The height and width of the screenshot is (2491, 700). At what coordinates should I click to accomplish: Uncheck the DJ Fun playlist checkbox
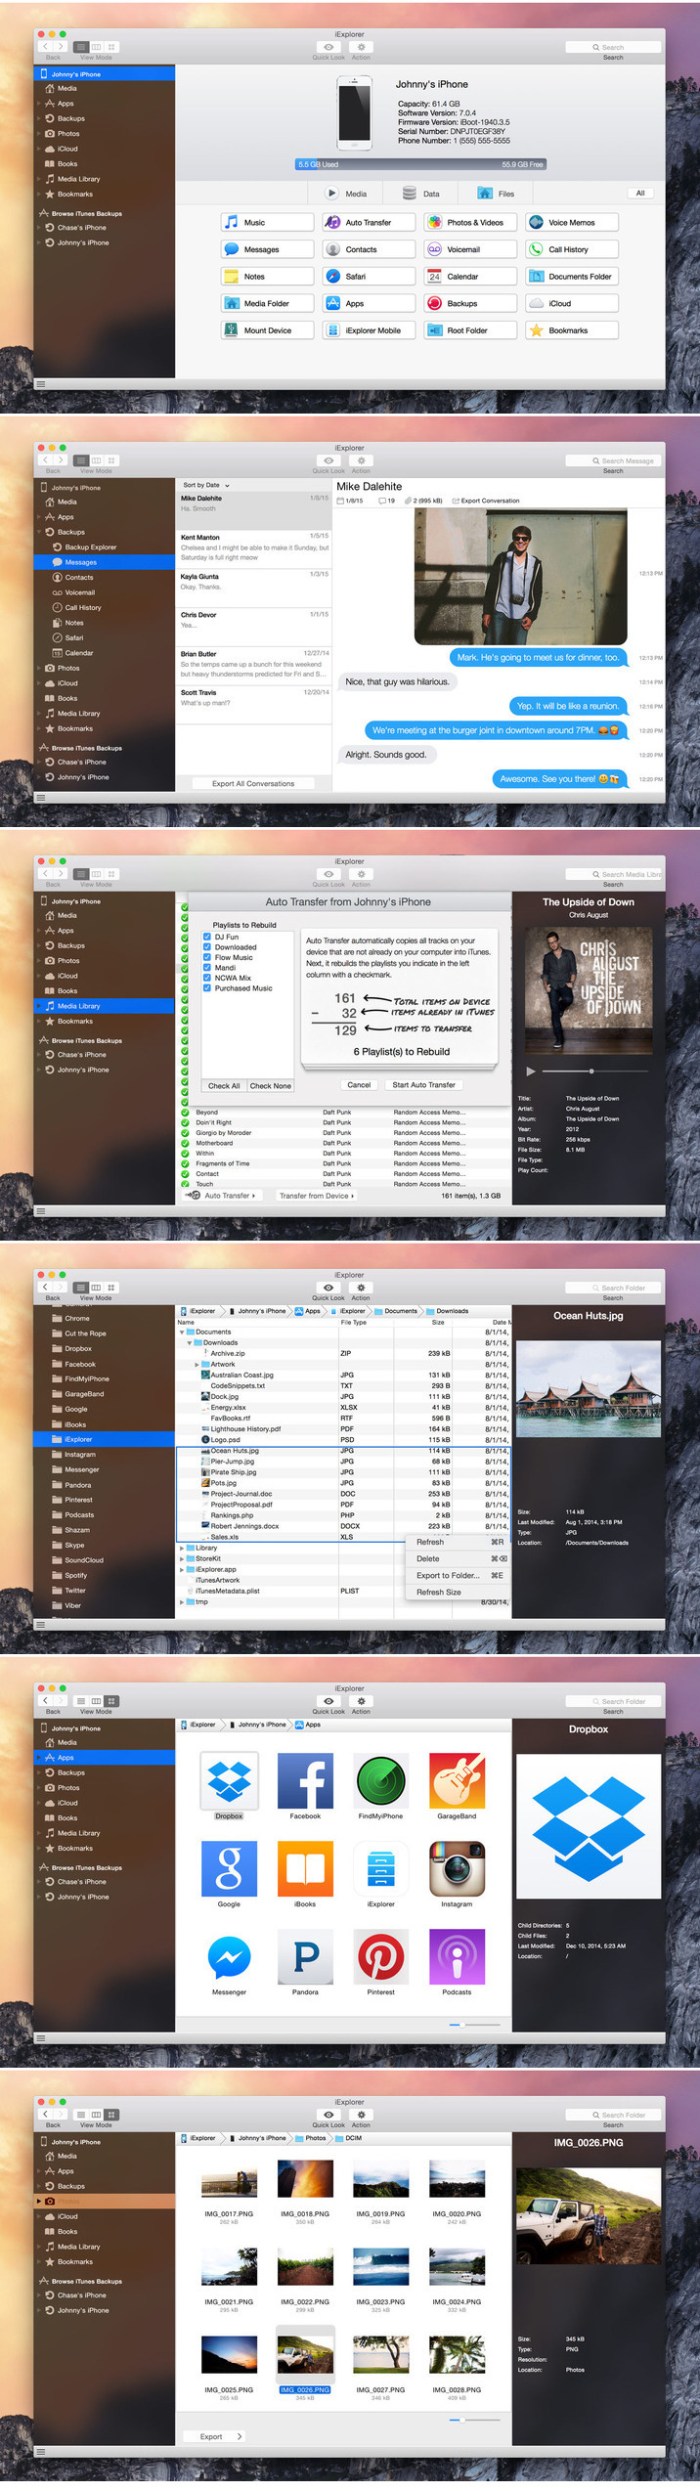click(x=207, y=937)
